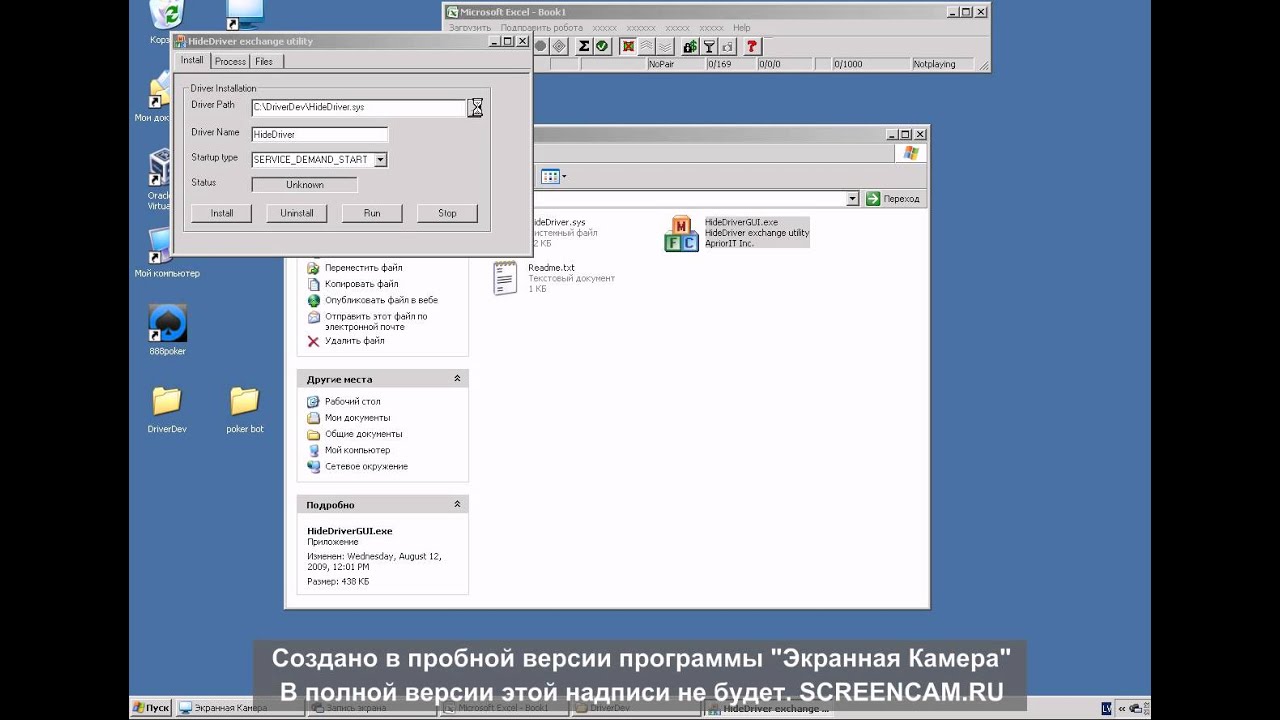
Task: Open the Подправить робота menu in Excel
Action: (x=541, y=28)
